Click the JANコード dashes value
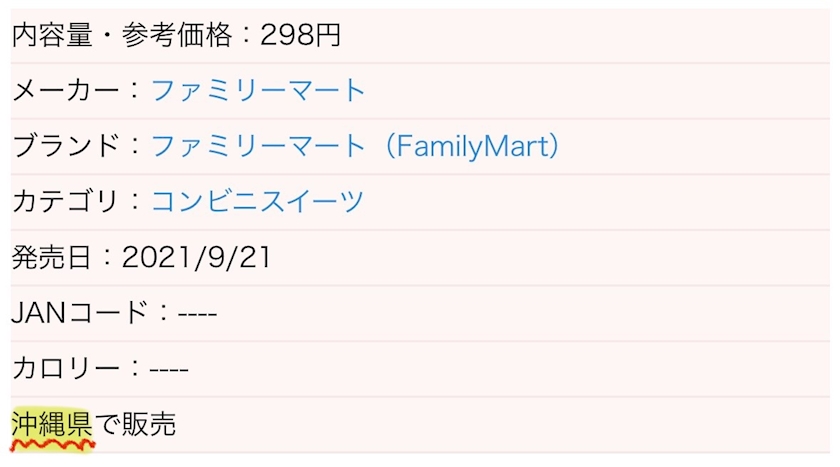This screenshot has width=840, height=467. pos(197,314)
